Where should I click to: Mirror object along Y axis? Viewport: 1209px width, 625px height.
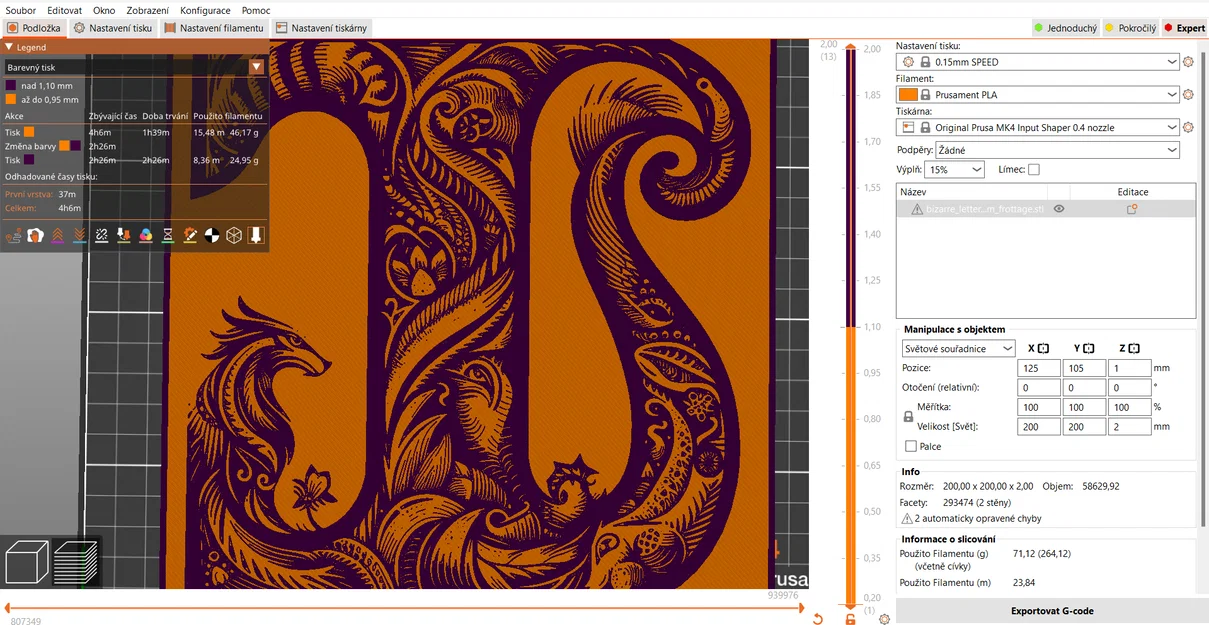[1088, 348]
